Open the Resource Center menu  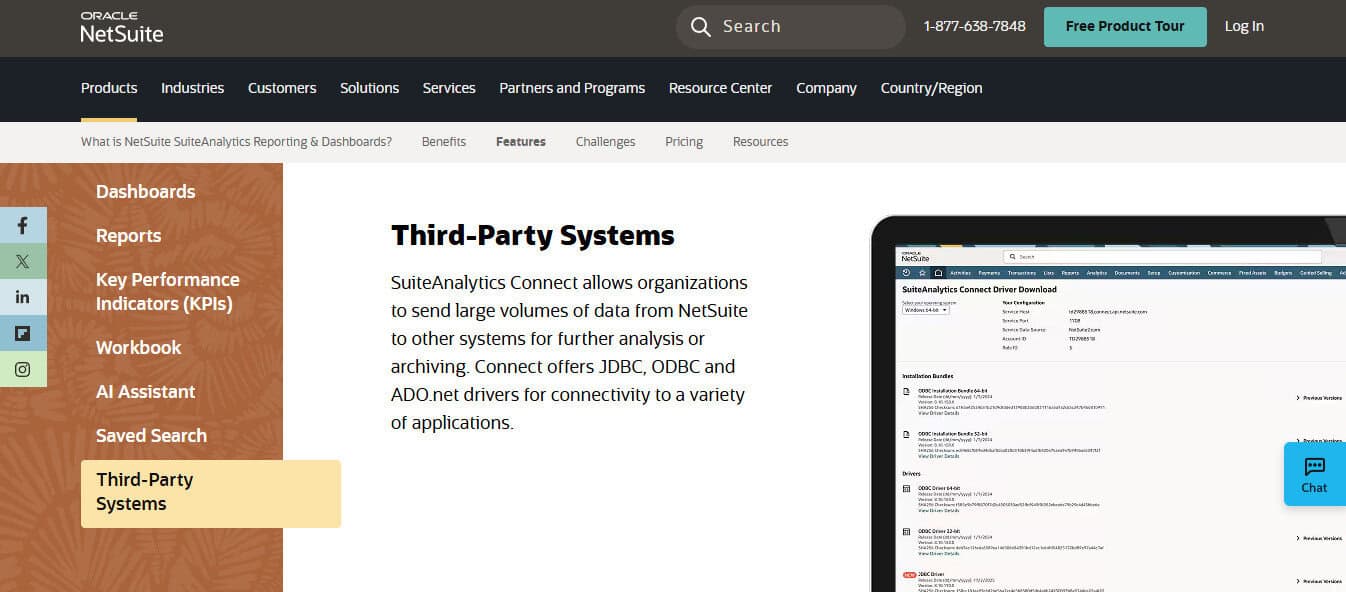720,88
